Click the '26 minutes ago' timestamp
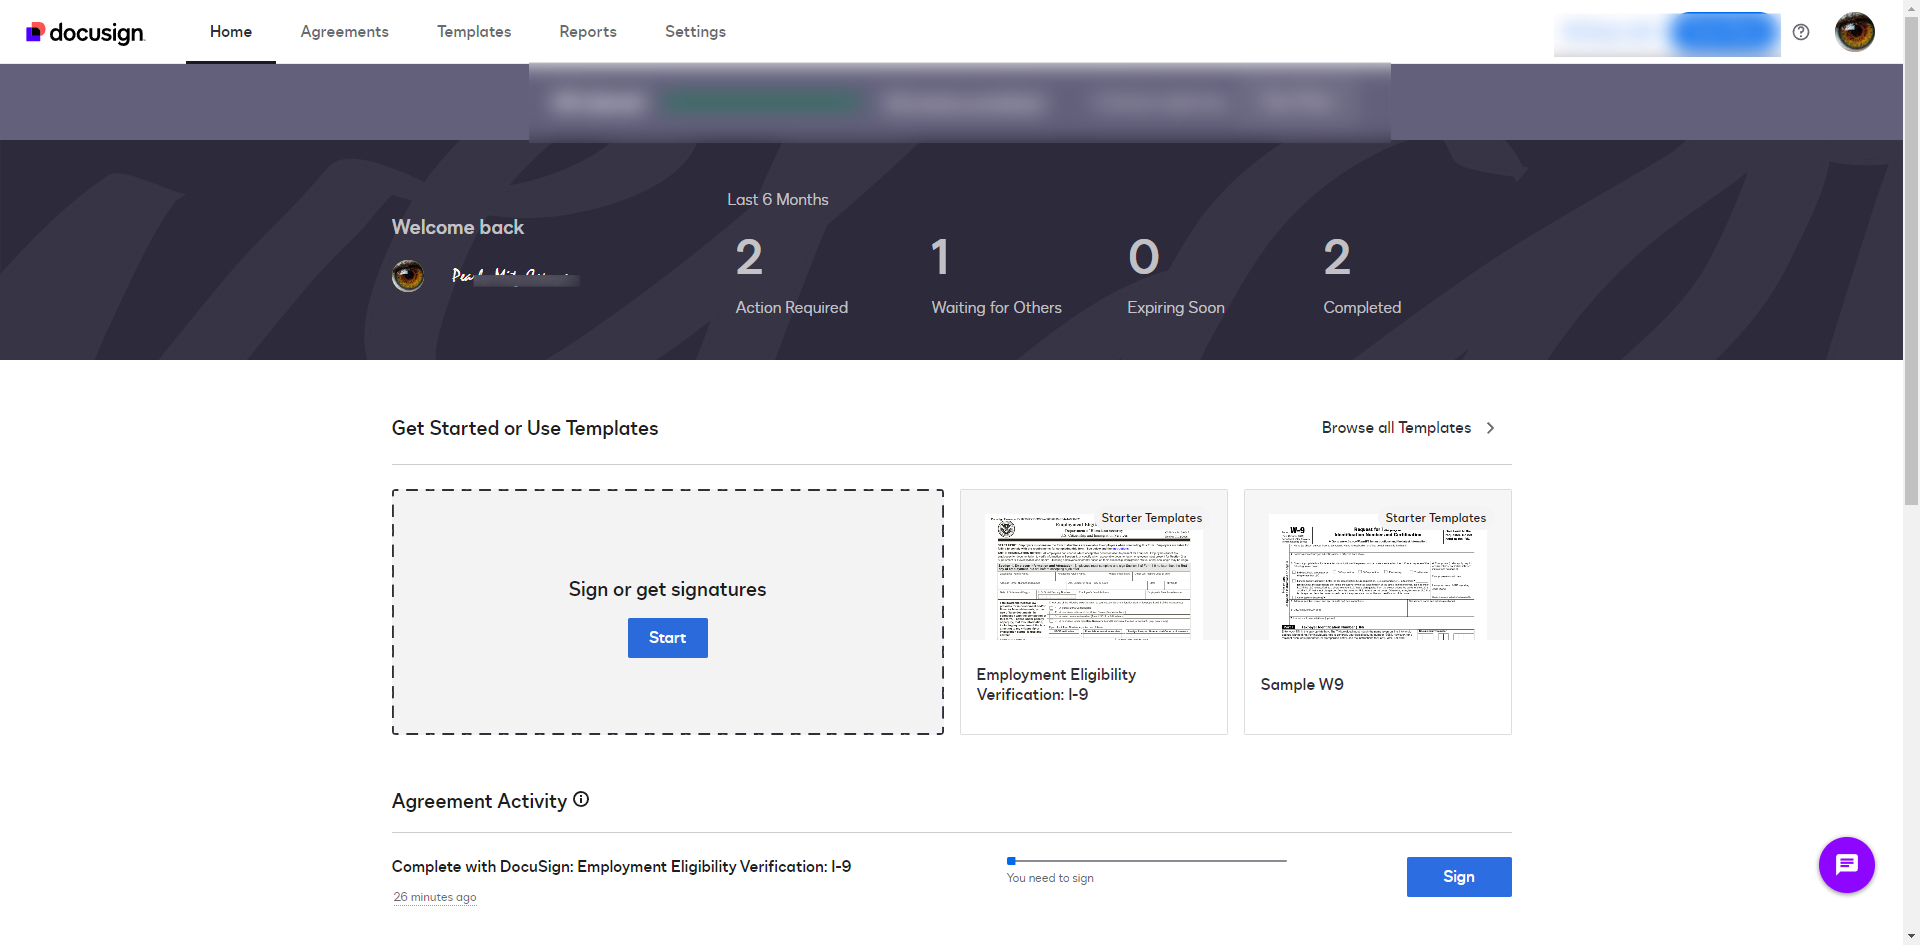Image resolution: width=1920 pixels, height=945 pixels. coord(435,897)
